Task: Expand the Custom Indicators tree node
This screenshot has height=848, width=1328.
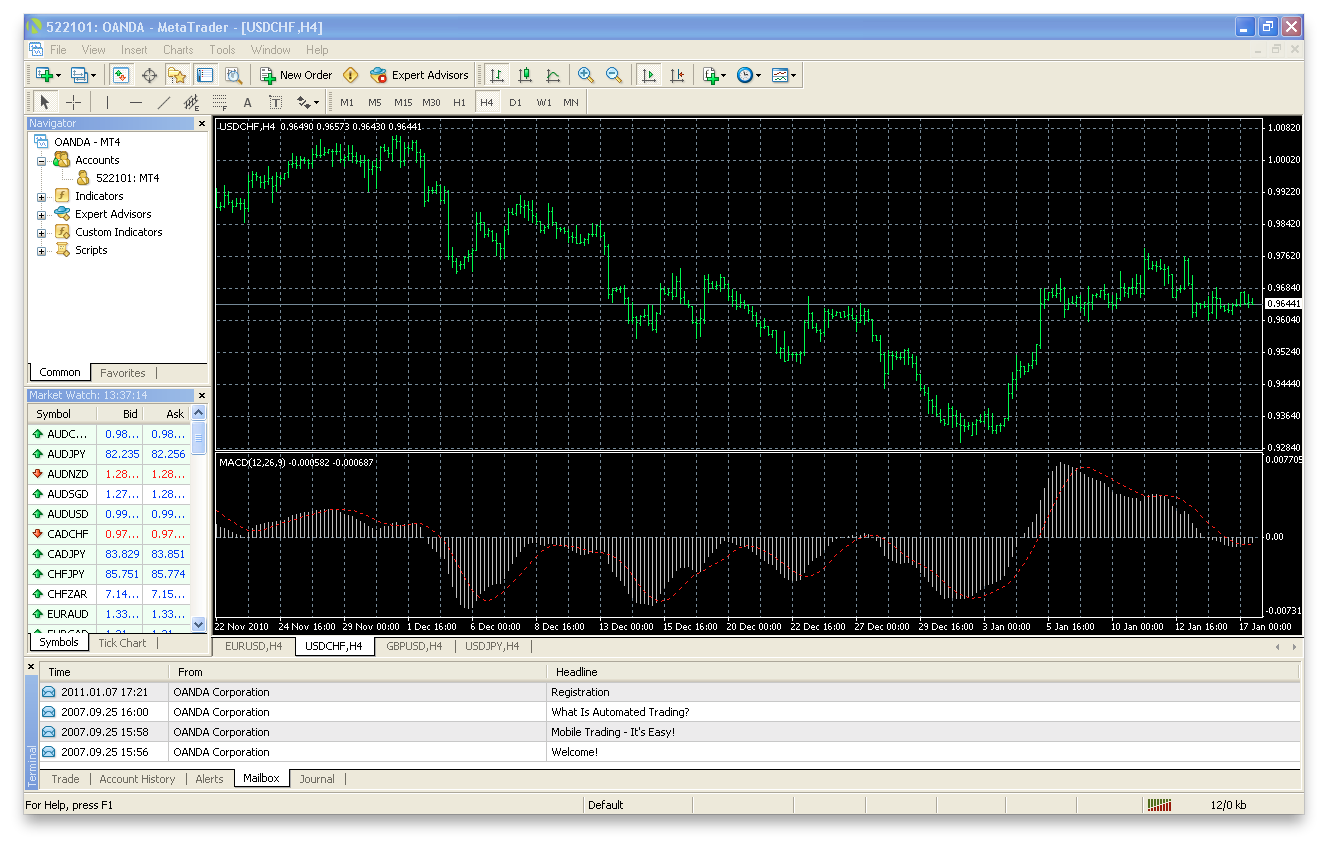Action: pos(42,233)
